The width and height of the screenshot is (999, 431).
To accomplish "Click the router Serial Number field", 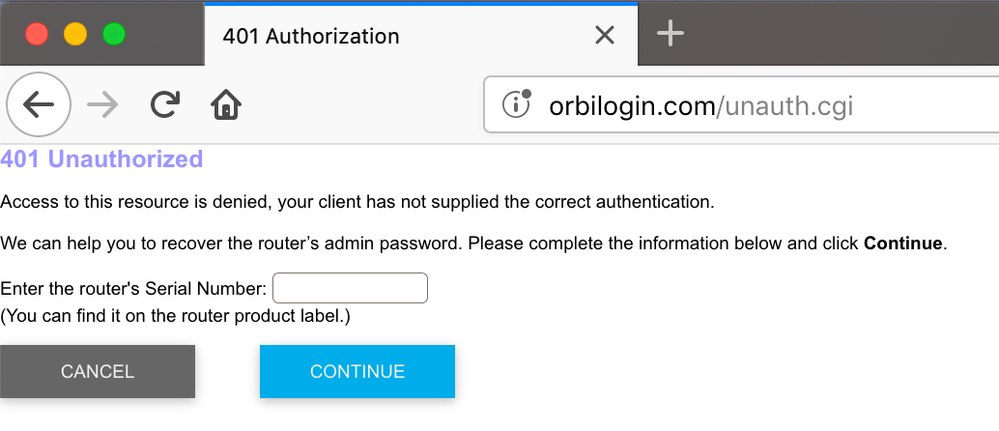I will click(x=350, y=288).
